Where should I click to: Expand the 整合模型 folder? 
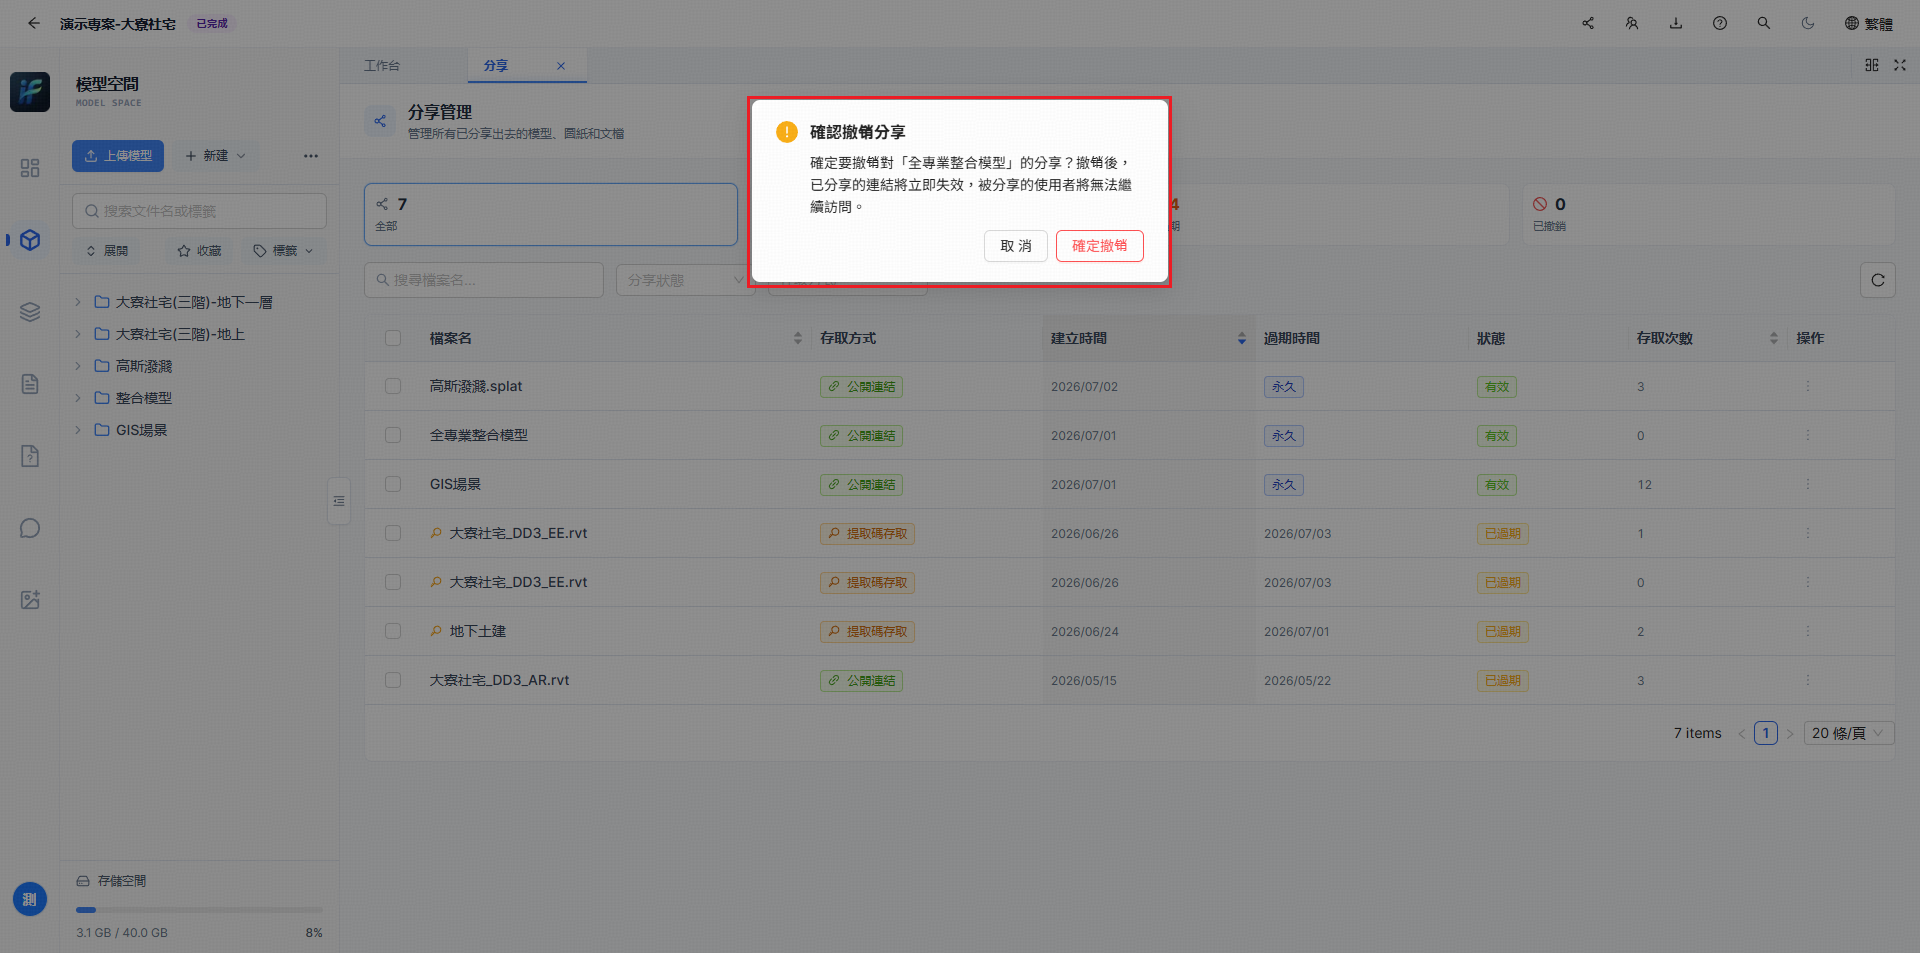[78, 398]
